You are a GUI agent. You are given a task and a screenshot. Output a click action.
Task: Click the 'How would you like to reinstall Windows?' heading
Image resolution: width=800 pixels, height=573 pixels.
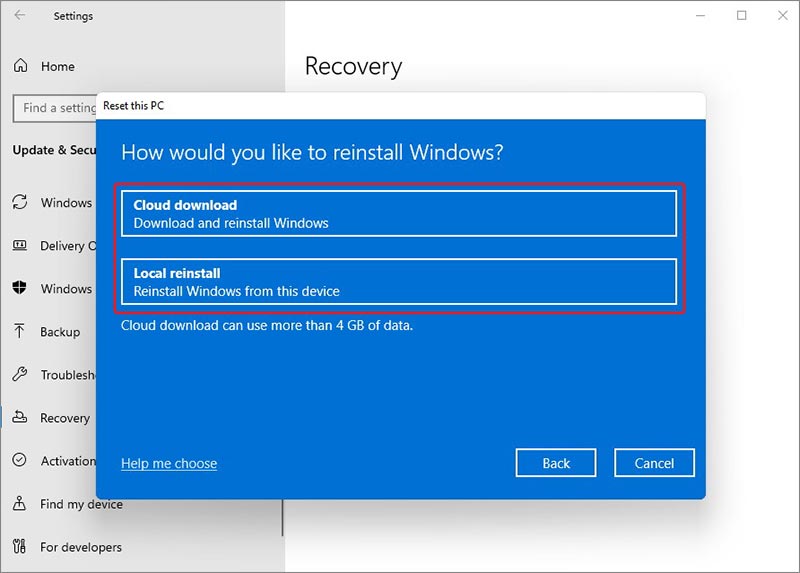click(x=312, y=153)
